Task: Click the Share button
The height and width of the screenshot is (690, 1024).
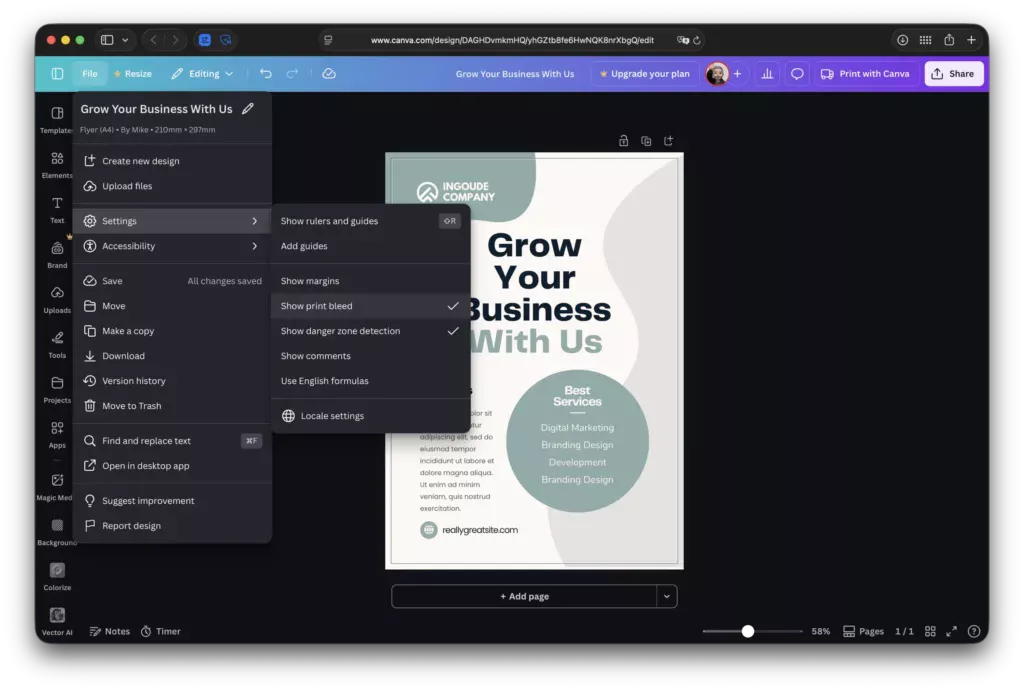Action: [x=952, y=73]
